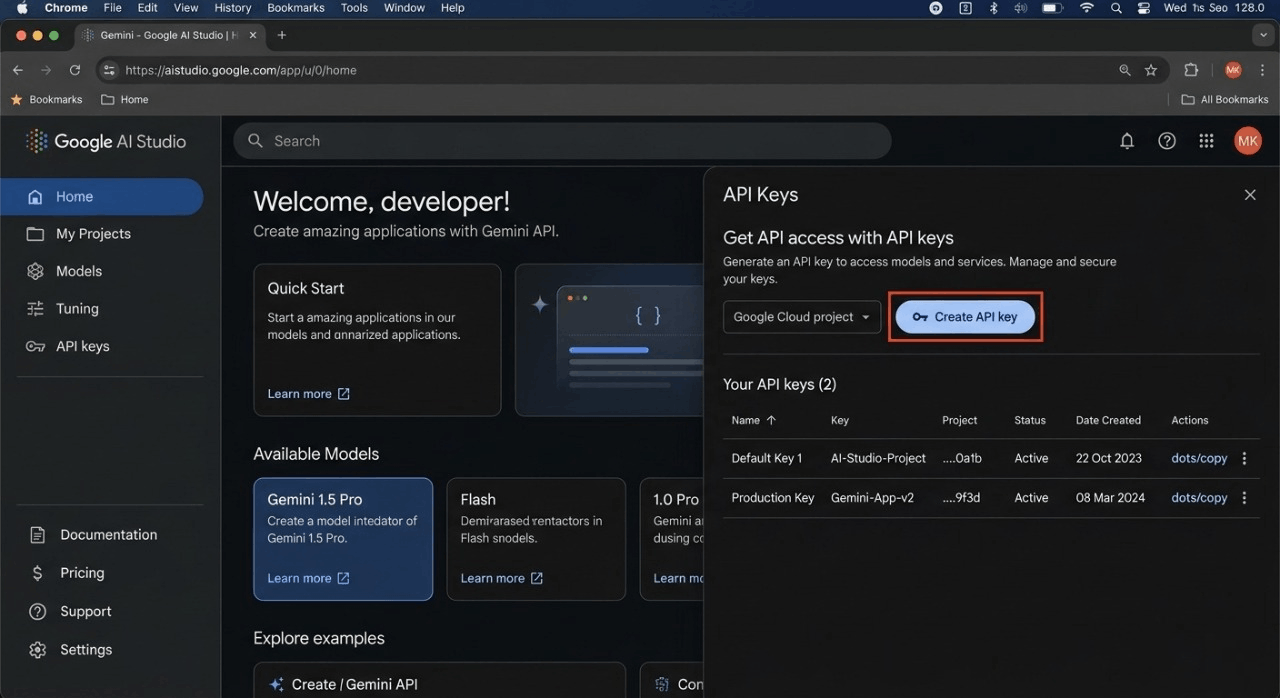The width and height of the screenshot is (1280, 698).
Task: Click the Create API key button
Action: tap(964, 316)
